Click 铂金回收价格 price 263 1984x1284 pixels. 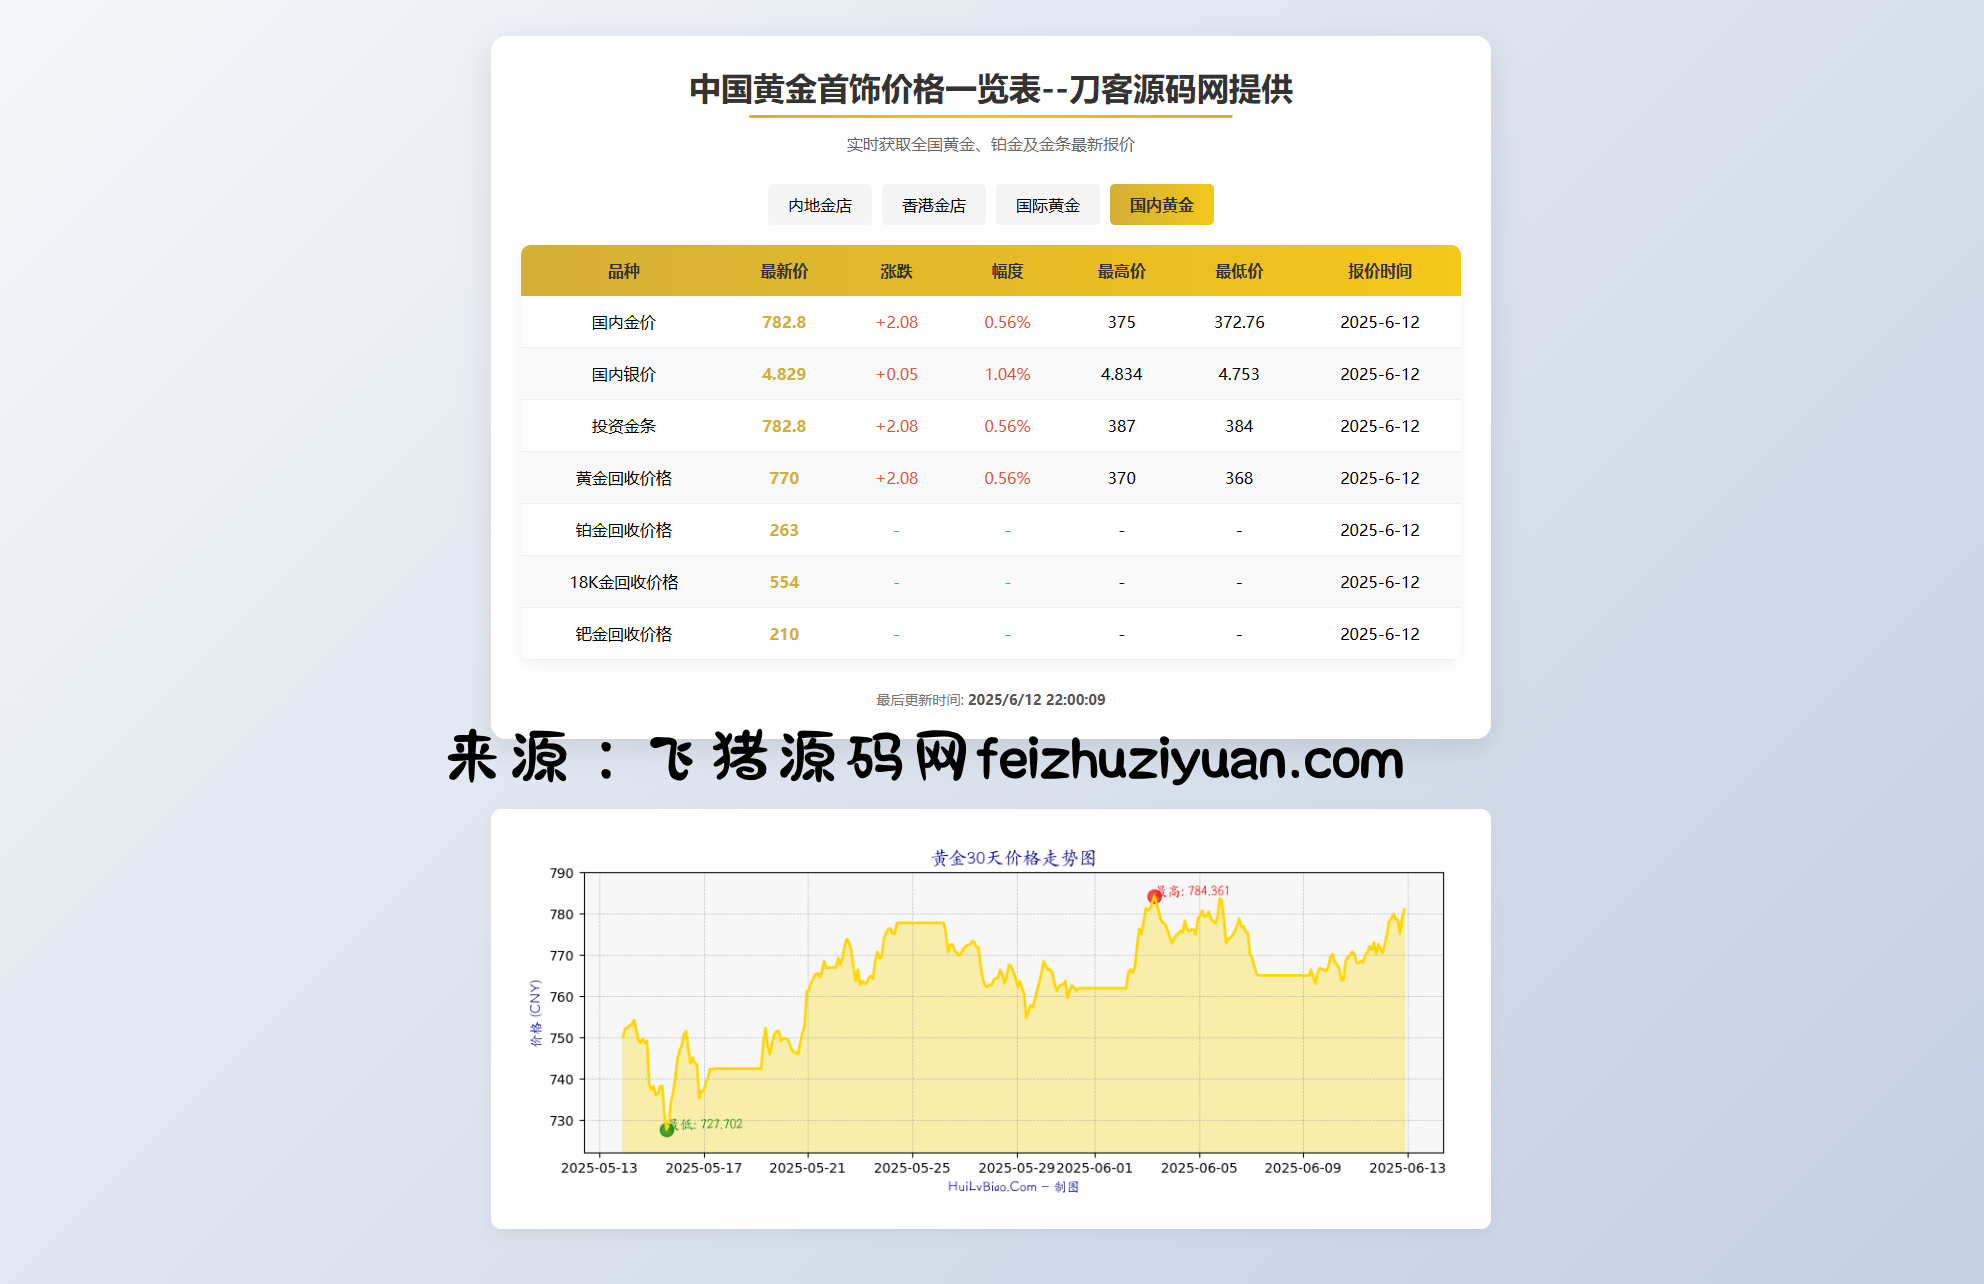pyautogui.click(x=784, y=530)
